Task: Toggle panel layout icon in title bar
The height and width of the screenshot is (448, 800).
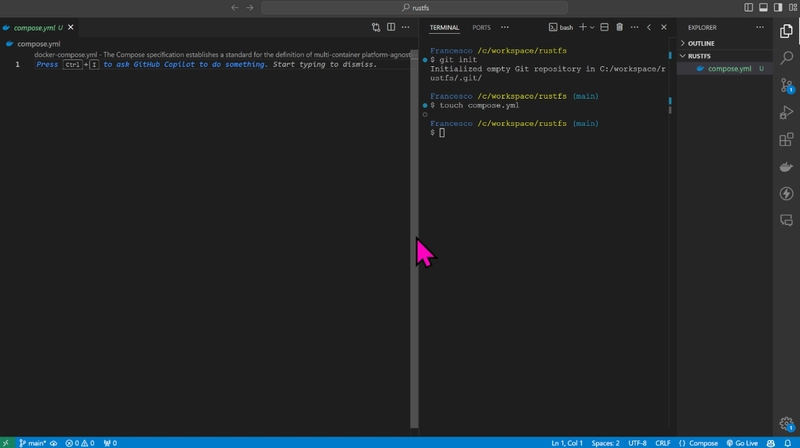Action: [x=763, y=7]
